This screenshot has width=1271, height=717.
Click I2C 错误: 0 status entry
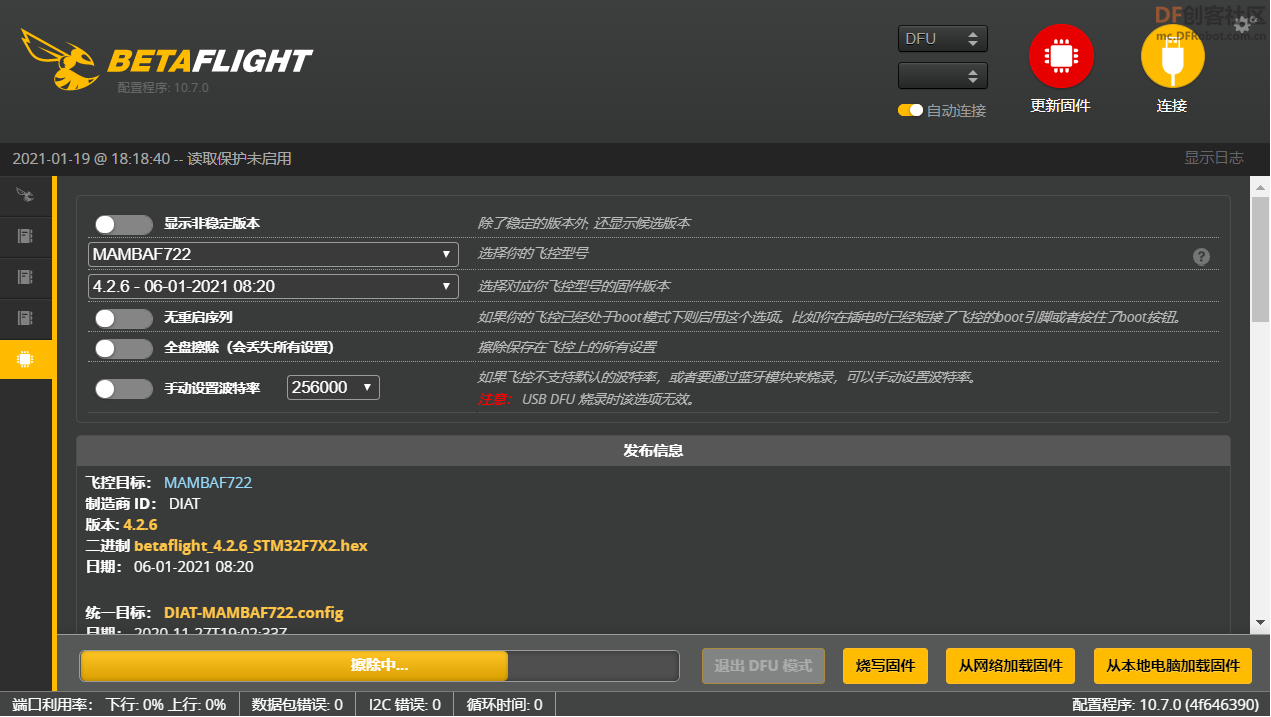pyautogui.click(x=405, y=705)
